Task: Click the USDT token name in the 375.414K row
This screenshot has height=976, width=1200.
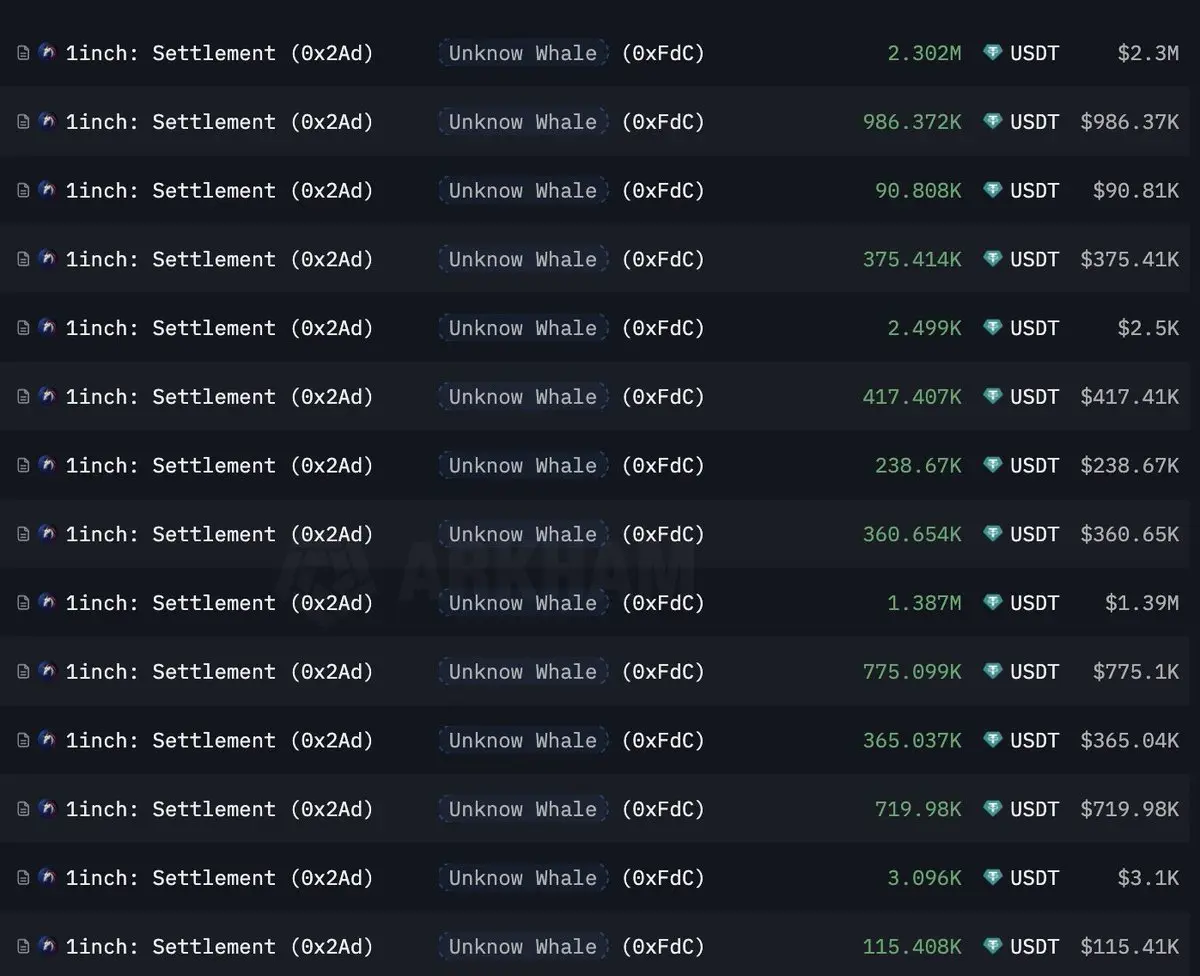Action: click(1034, 259)
